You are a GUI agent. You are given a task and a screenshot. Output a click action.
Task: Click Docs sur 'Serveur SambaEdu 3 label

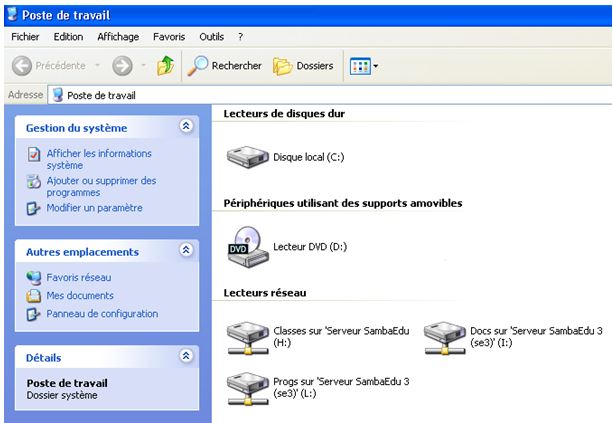pyautogui.click(x=536, y=337)
